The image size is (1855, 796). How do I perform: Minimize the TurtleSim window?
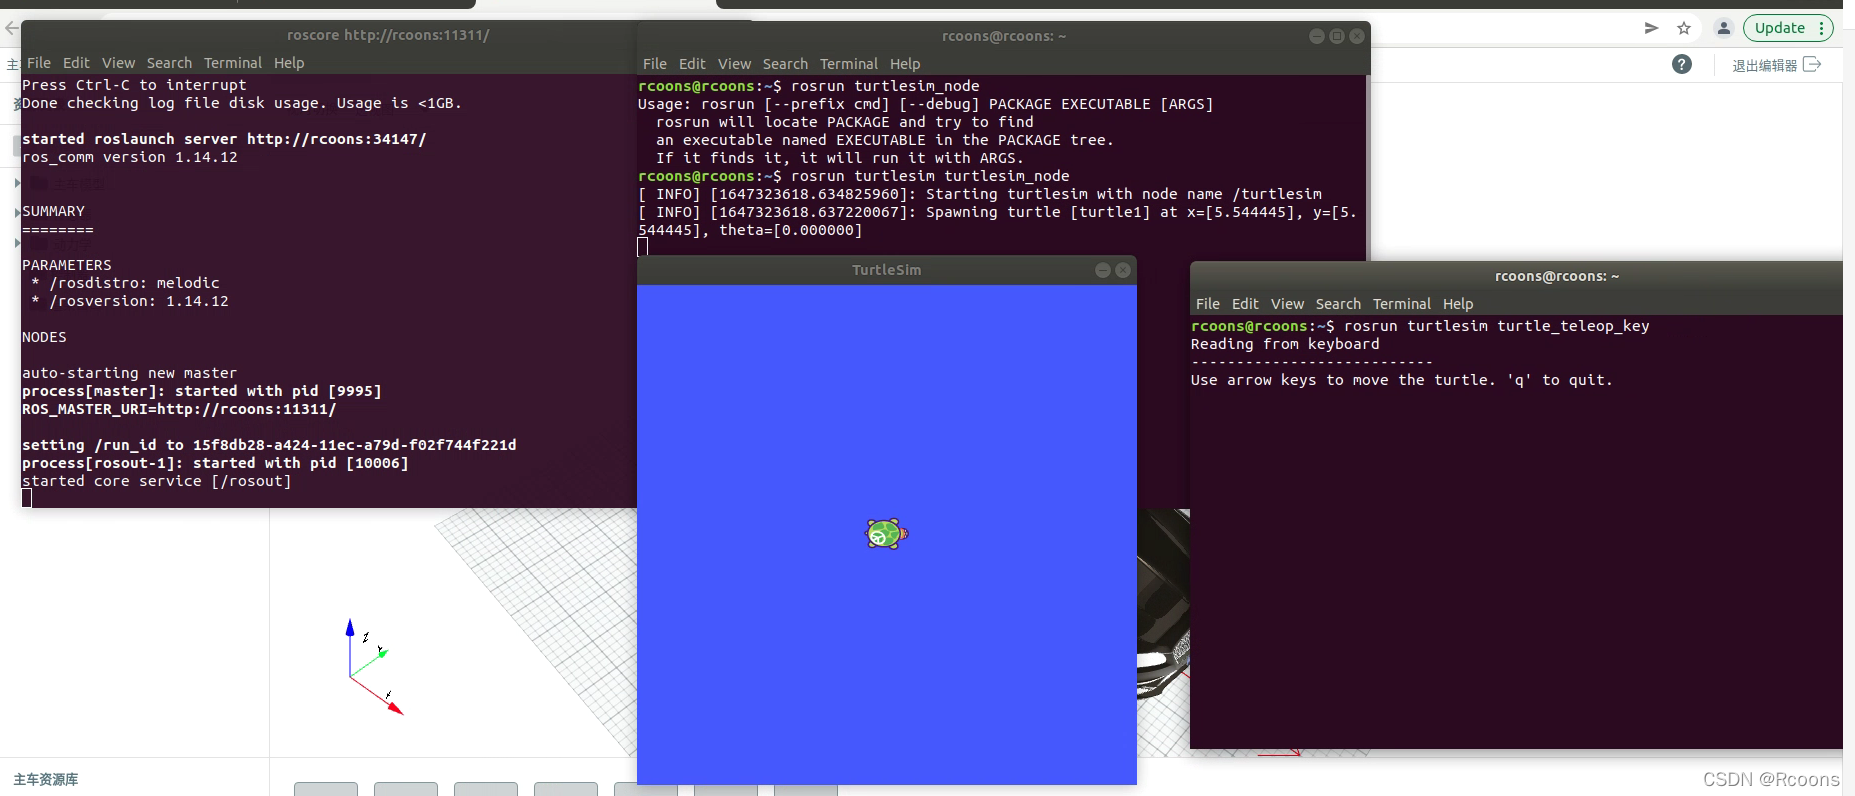pos(1103,270)
